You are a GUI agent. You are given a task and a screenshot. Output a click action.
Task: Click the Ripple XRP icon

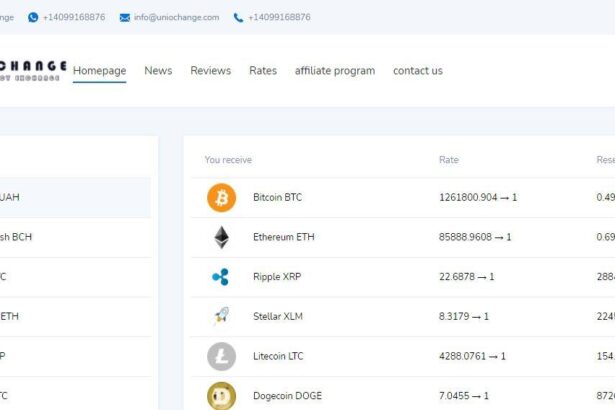click(x=220, y=277)
